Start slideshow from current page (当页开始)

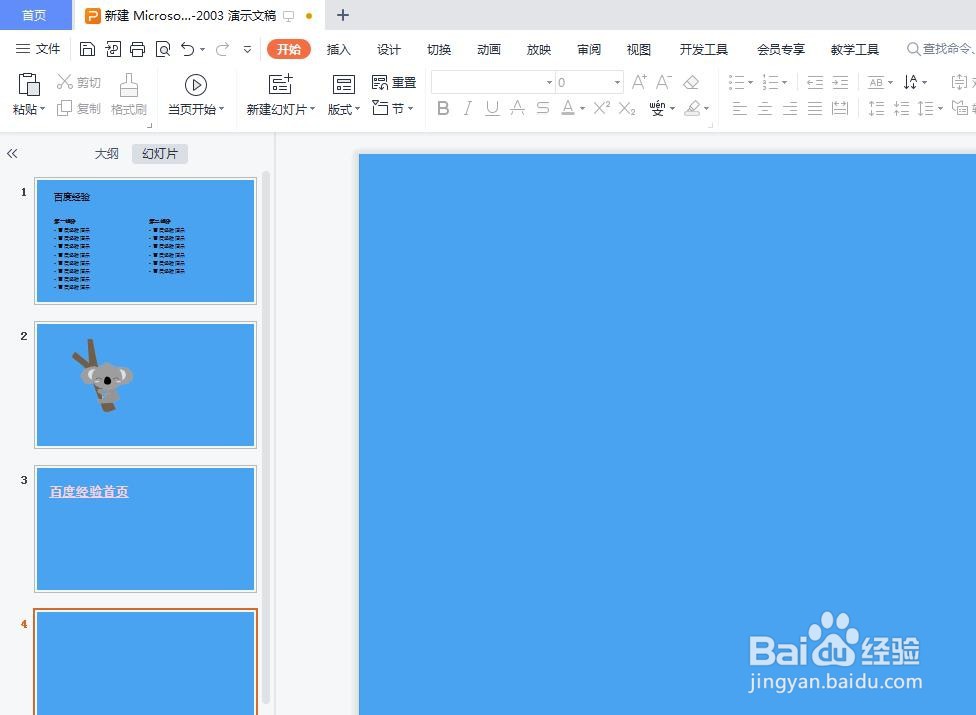coord(195,94)
